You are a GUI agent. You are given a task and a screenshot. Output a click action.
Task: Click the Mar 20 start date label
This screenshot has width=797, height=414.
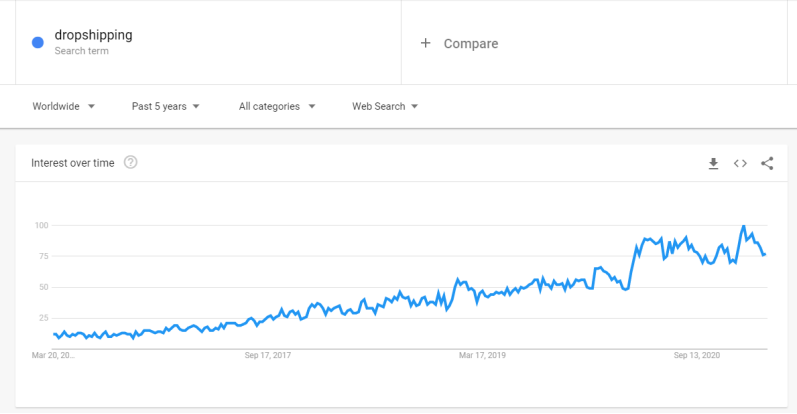pos(53,355)
